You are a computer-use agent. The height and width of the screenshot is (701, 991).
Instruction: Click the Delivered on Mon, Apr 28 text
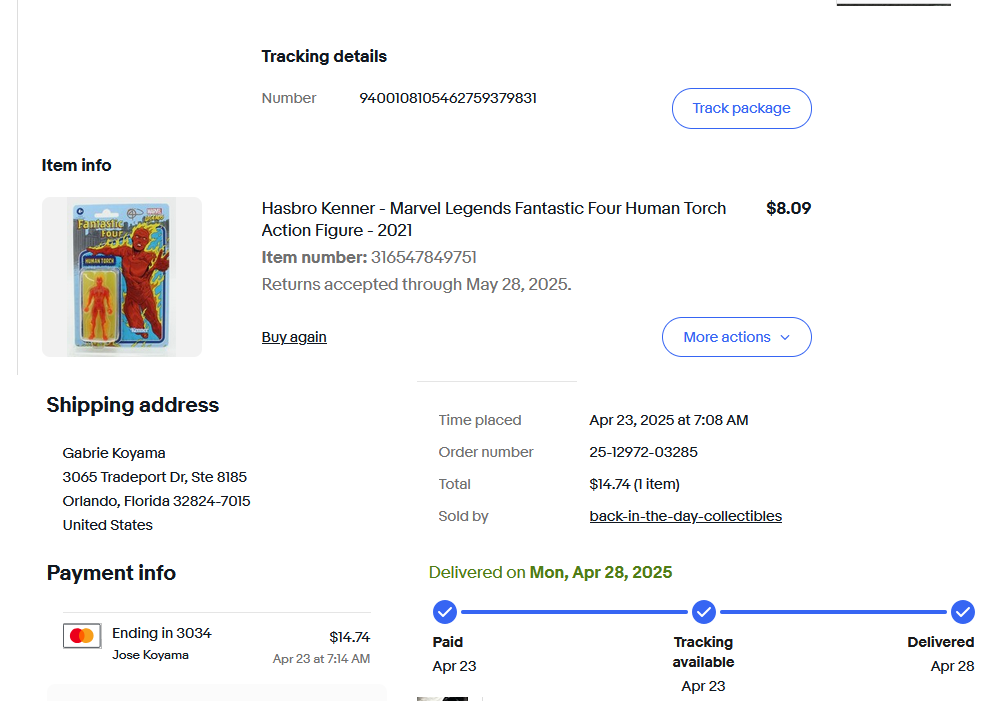550,572
